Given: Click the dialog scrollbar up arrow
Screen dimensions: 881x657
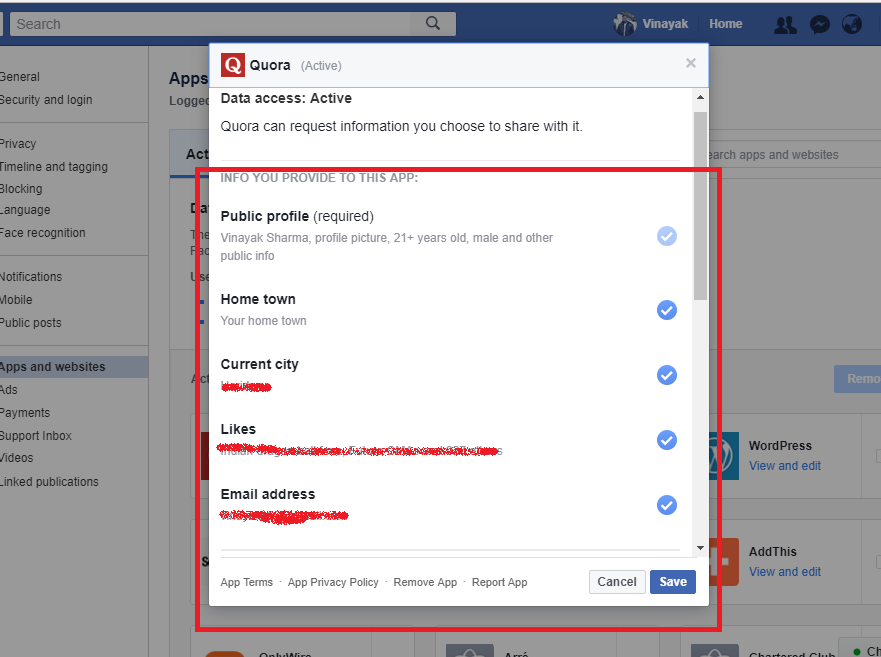Looking at the screenshot, I should click(x=700, y=97).
